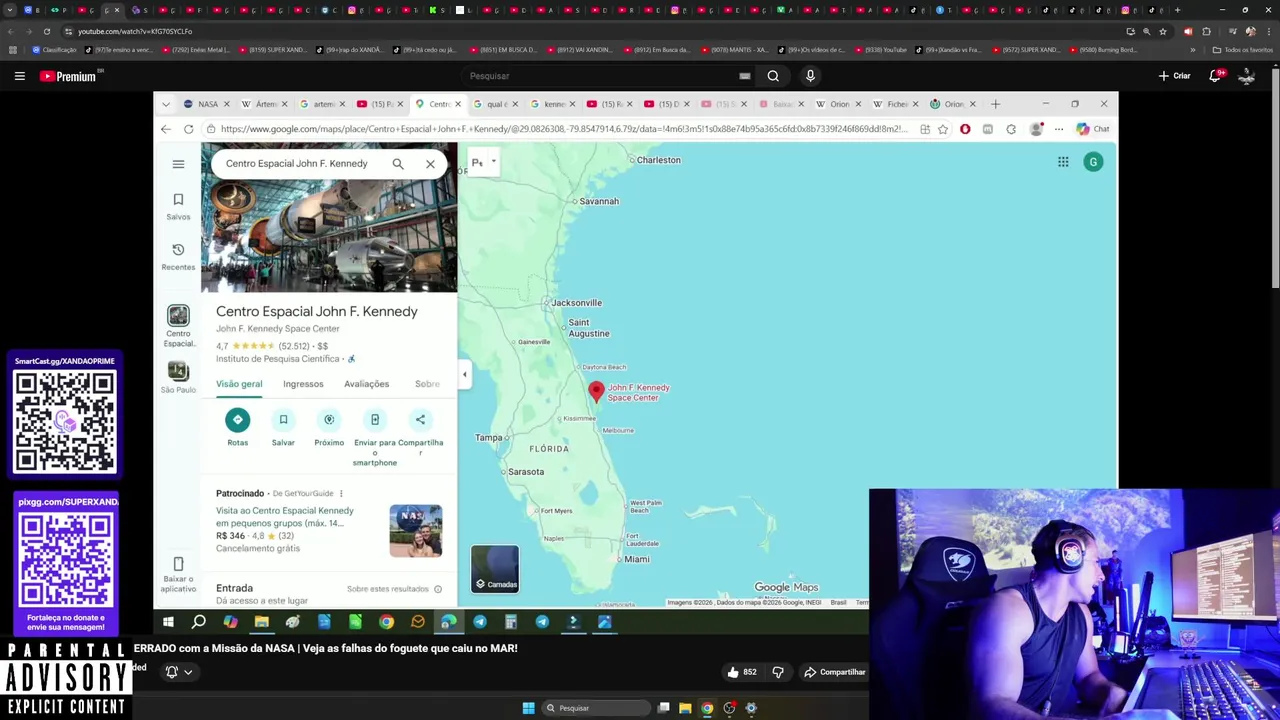
Task: Click Próximo nearby search button
Action: (x=329, y=427)
